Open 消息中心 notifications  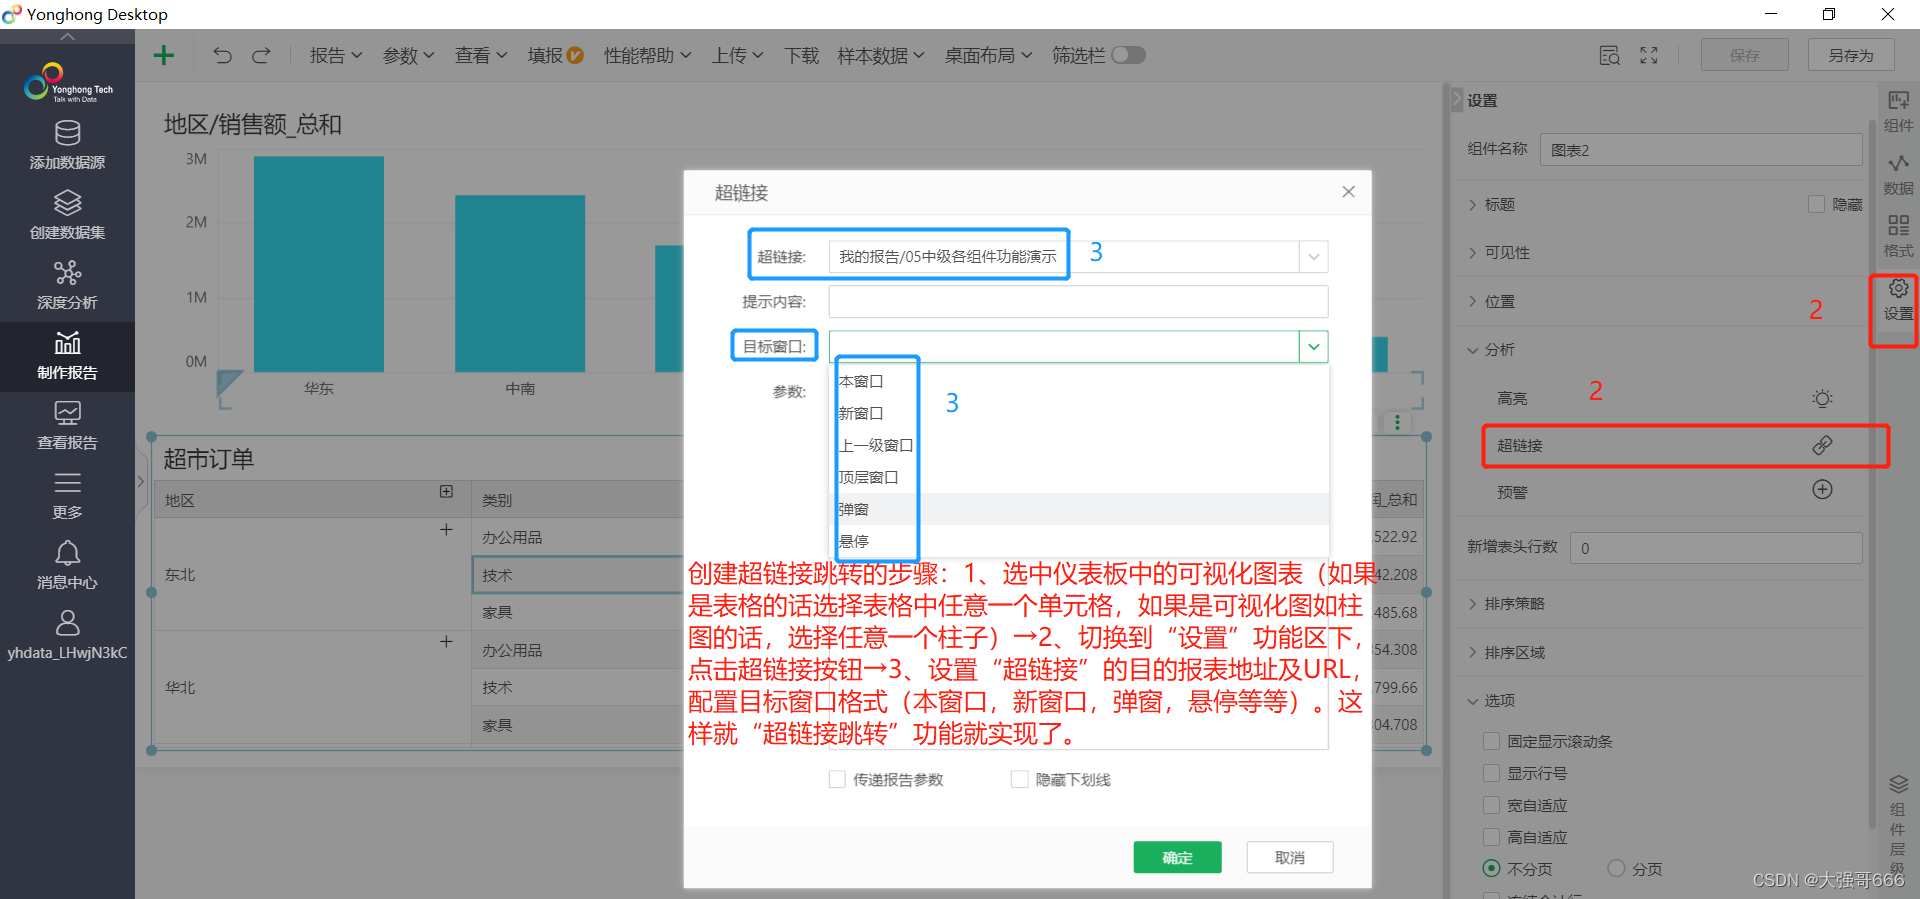click(67, 566)
